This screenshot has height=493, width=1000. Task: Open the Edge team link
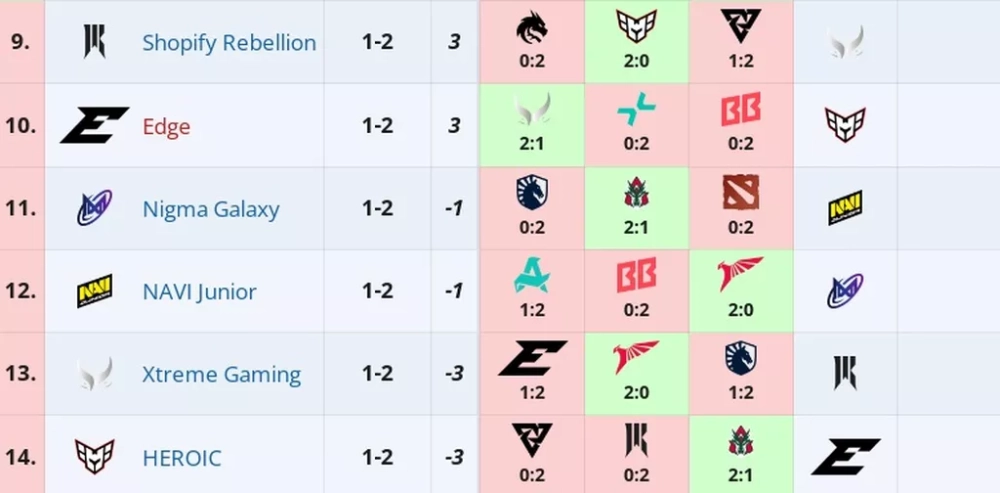tap(166, 126)
